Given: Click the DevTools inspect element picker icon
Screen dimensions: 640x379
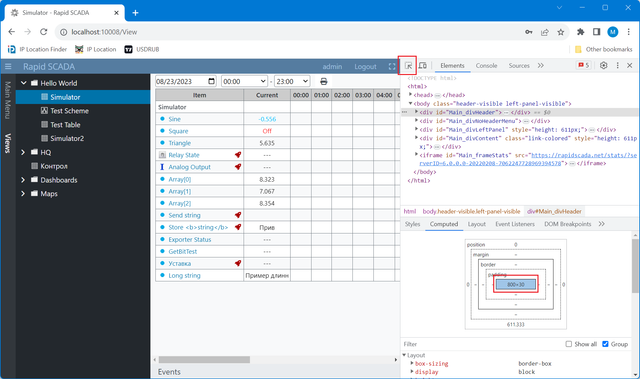Looking at the screenshot, I should (x=408, y=66).
